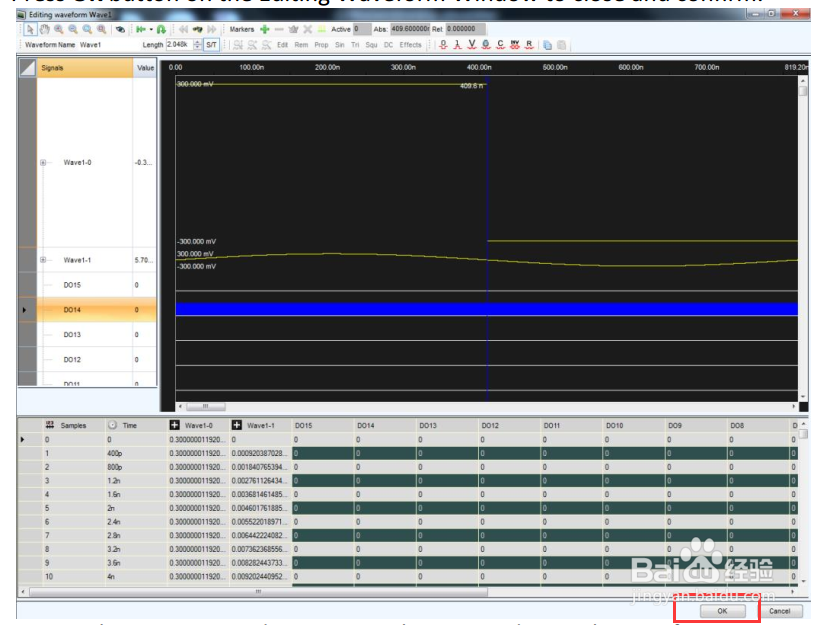Click the Abs position field
Screen dimensions: 822x625
click(x=410, y=29)
